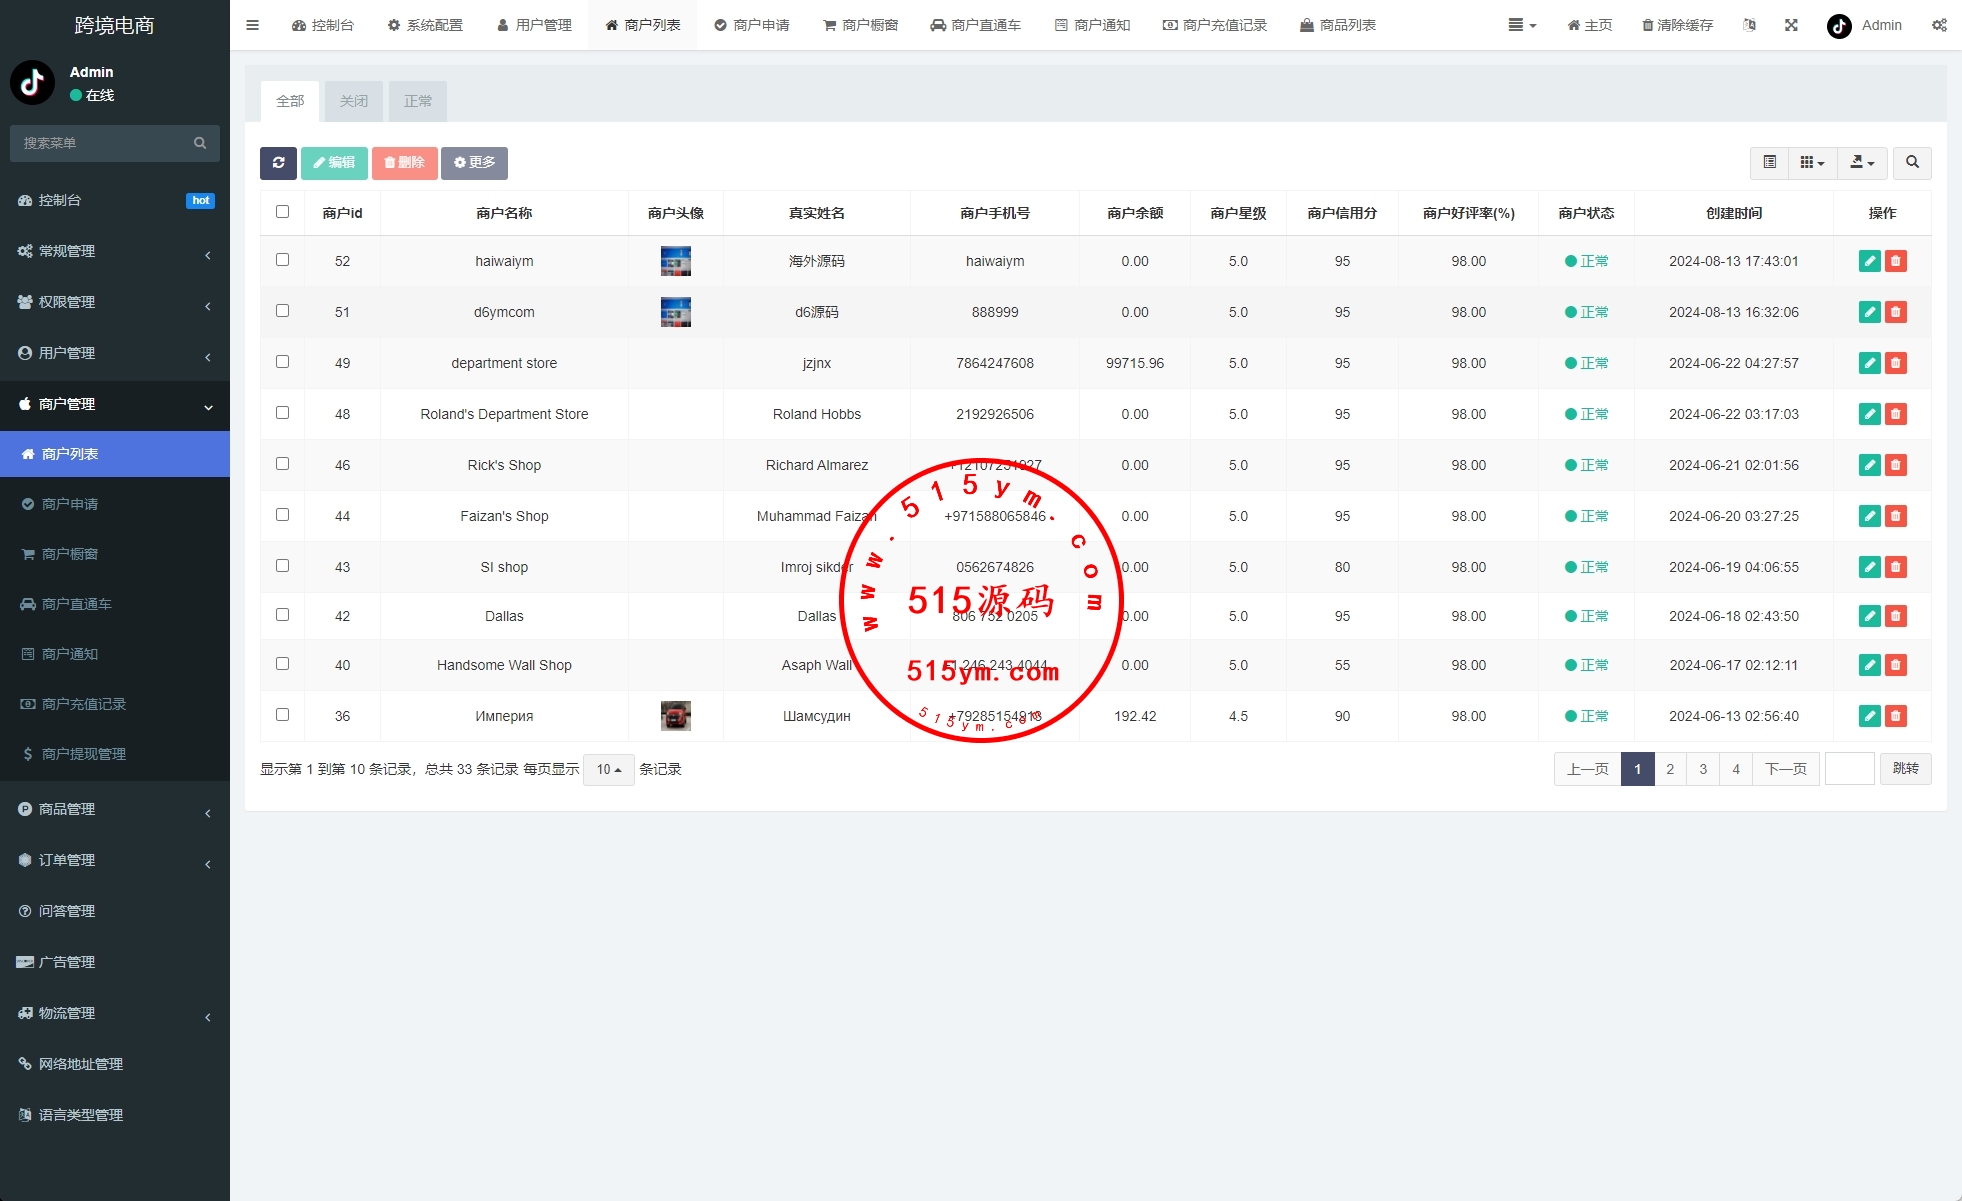Select the checkbox for Rick's Shop row
Screen dimensions: 1962x1201
[x=282, y=464]
